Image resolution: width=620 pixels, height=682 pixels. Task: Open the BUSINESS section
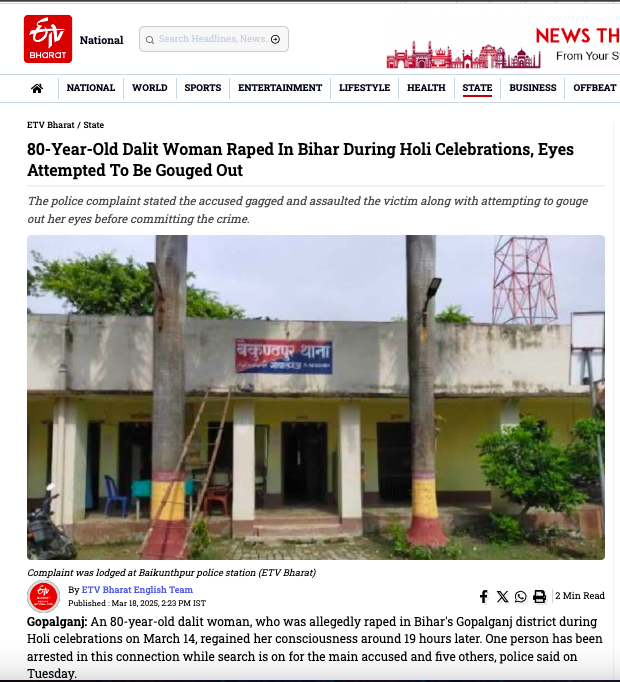click(x=533, y=88)
